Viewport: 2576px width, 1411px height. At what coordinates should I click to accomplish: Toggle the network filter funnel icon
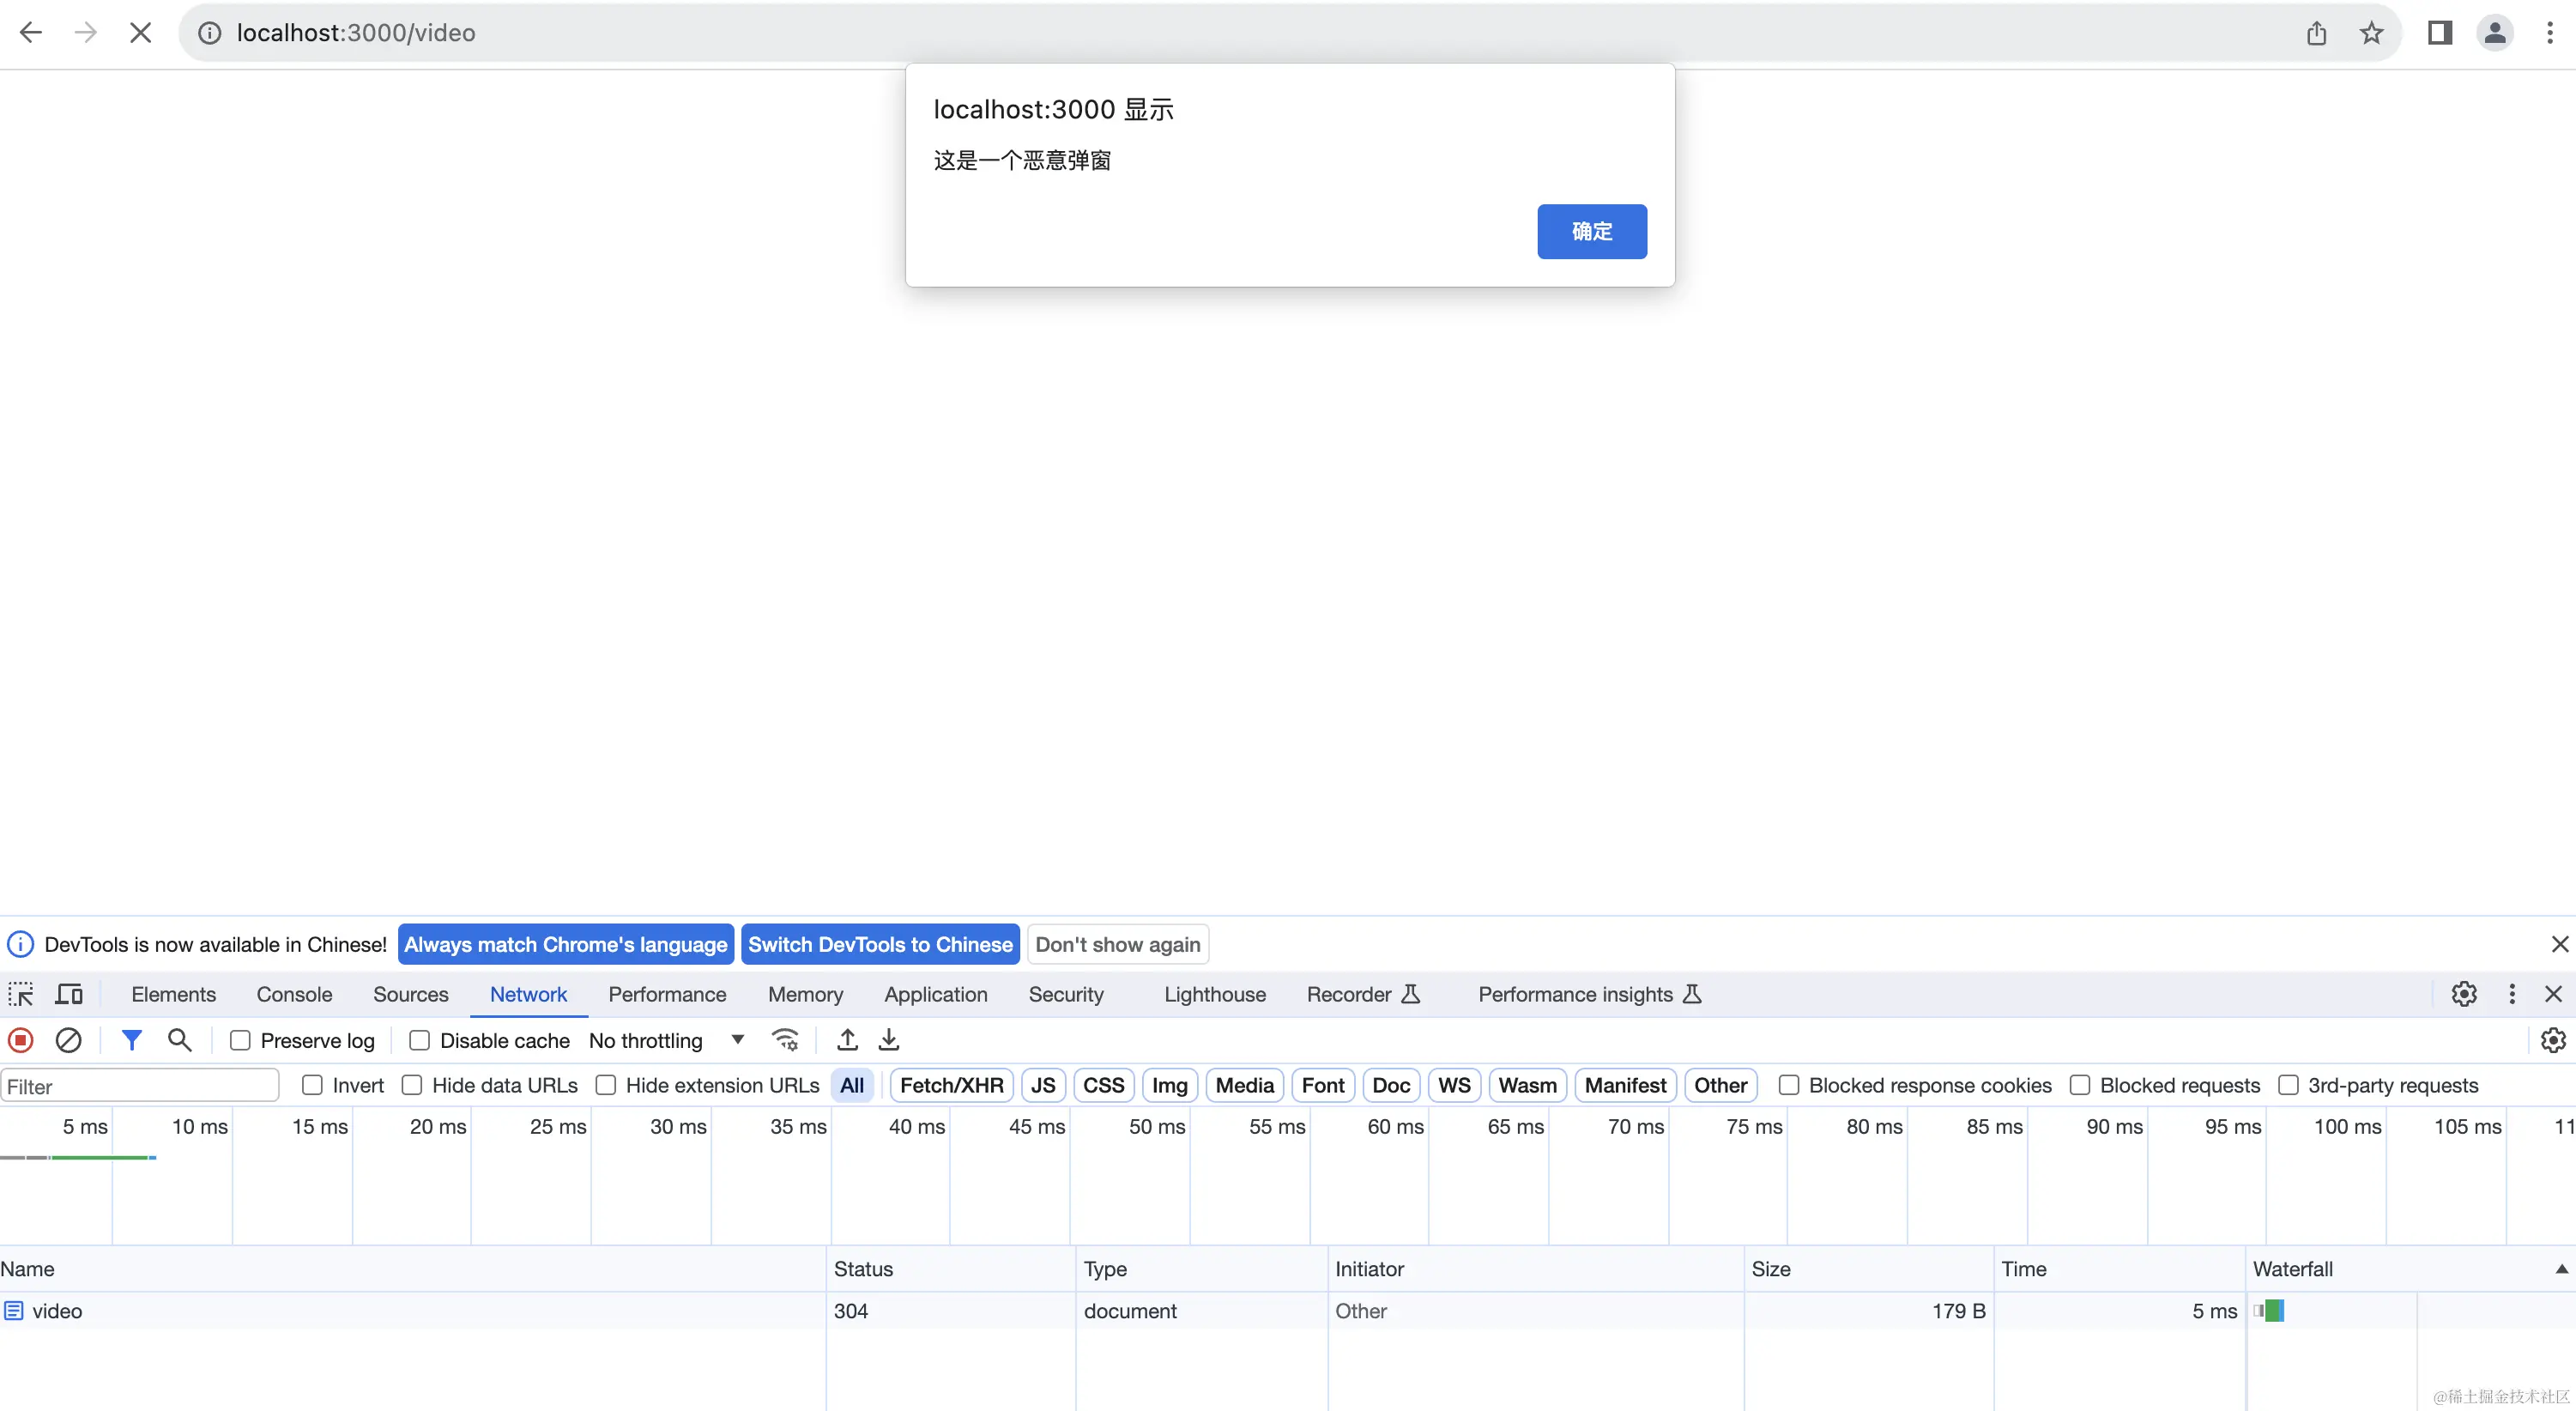point(131,1040)
